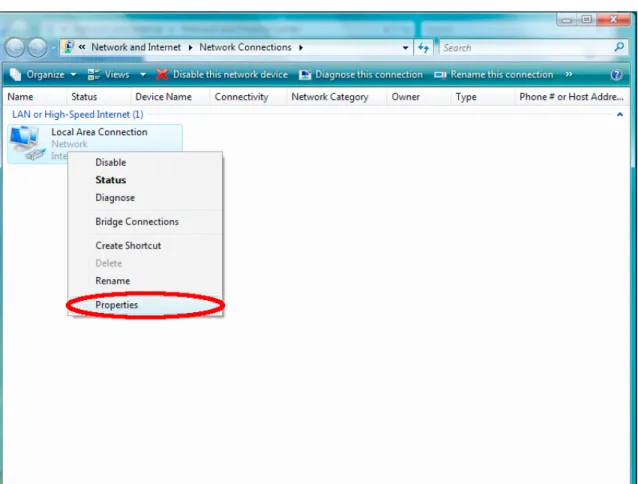Screen dimensions: 638x484
Task: Open the address bar history dropdown
Action: tap(405, 48)
